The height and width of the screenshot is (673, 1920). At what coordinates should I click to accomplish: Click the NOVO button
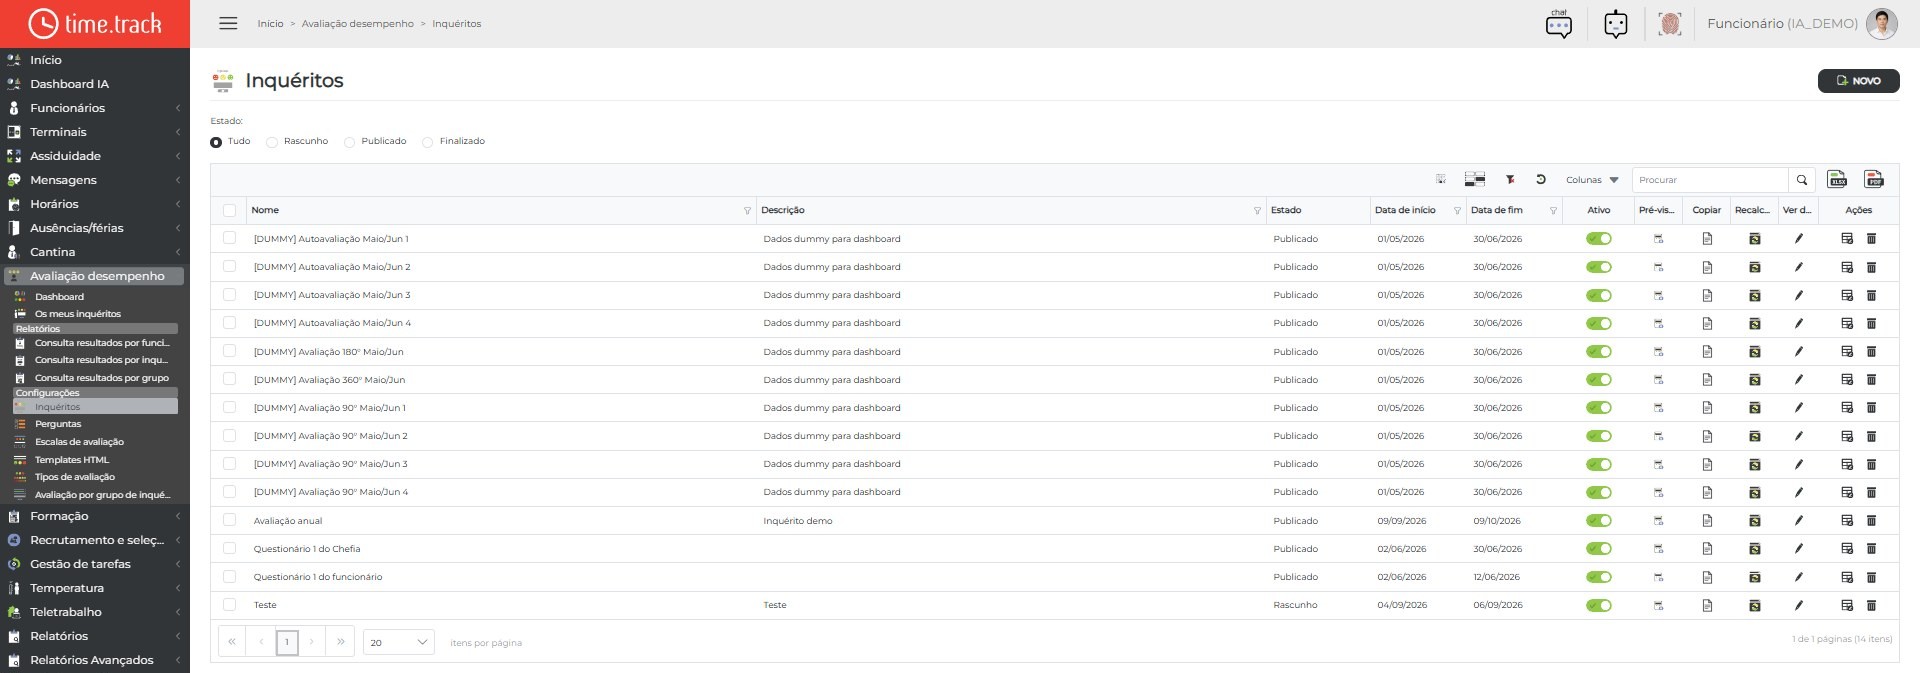tap(1858, 81)
